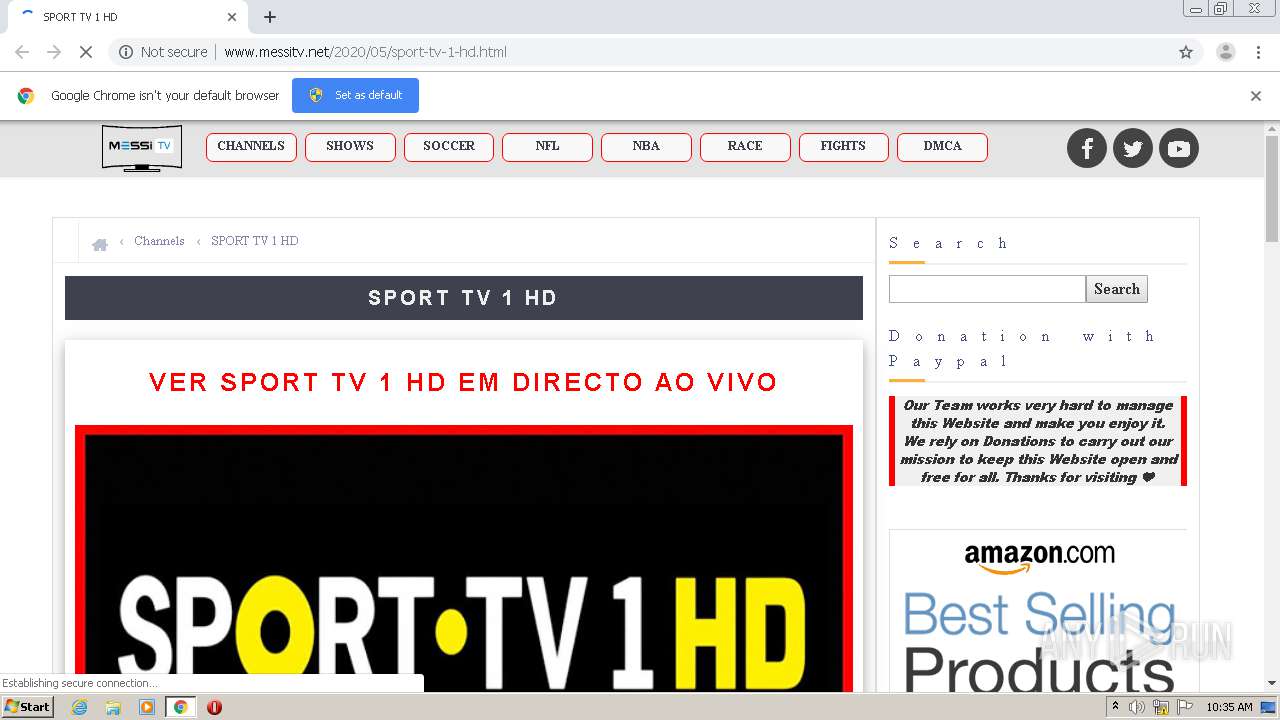Open a new browser tab
Image resolution: width=1280 pixels, height=720 pixels.
[x=270, y=17]
